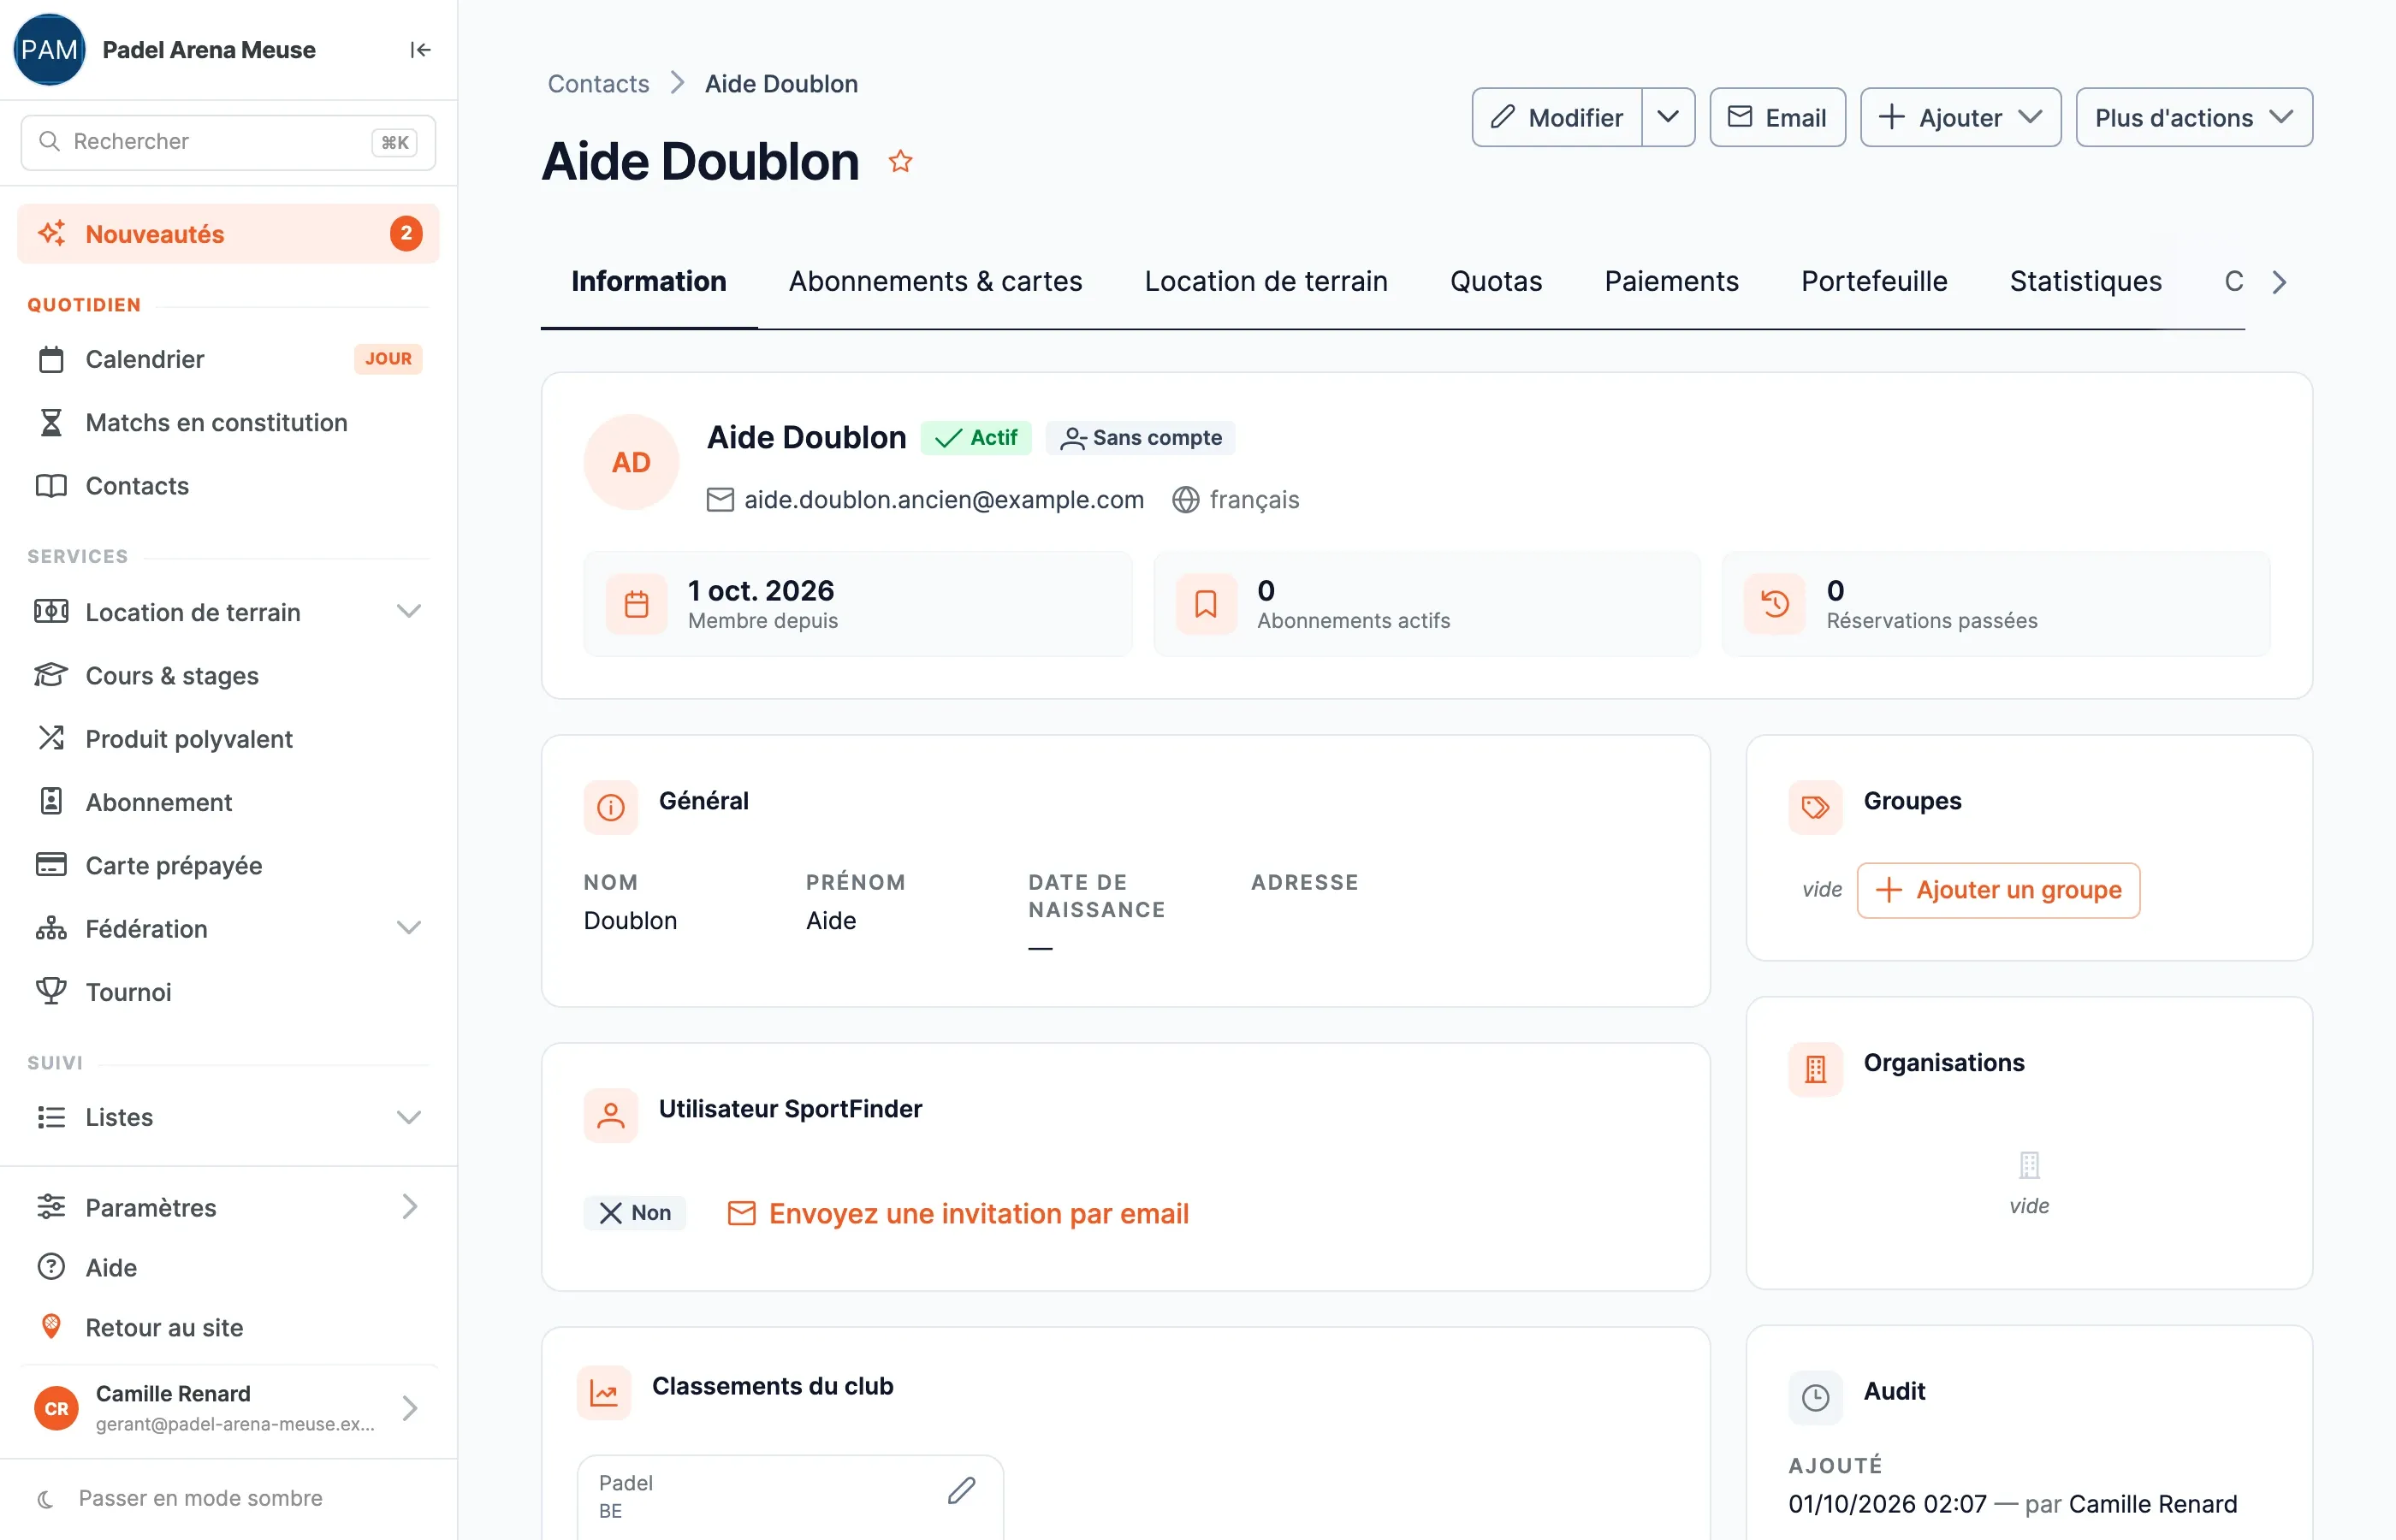Expand the Listes sidebar section
The image size is (2396, 1540).
(228, 1117)
